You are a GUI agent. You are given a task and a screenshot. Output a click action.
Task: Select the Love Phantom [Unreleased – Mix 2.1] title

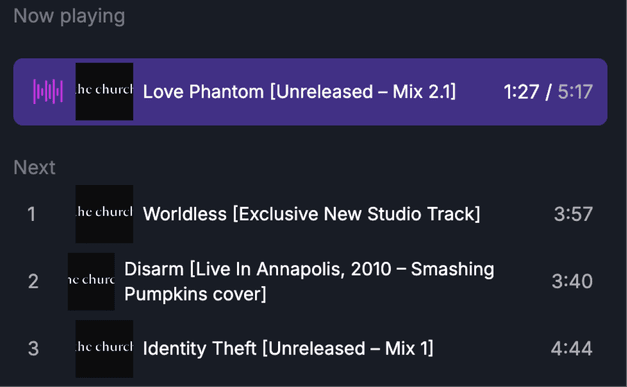click(299, 92)
